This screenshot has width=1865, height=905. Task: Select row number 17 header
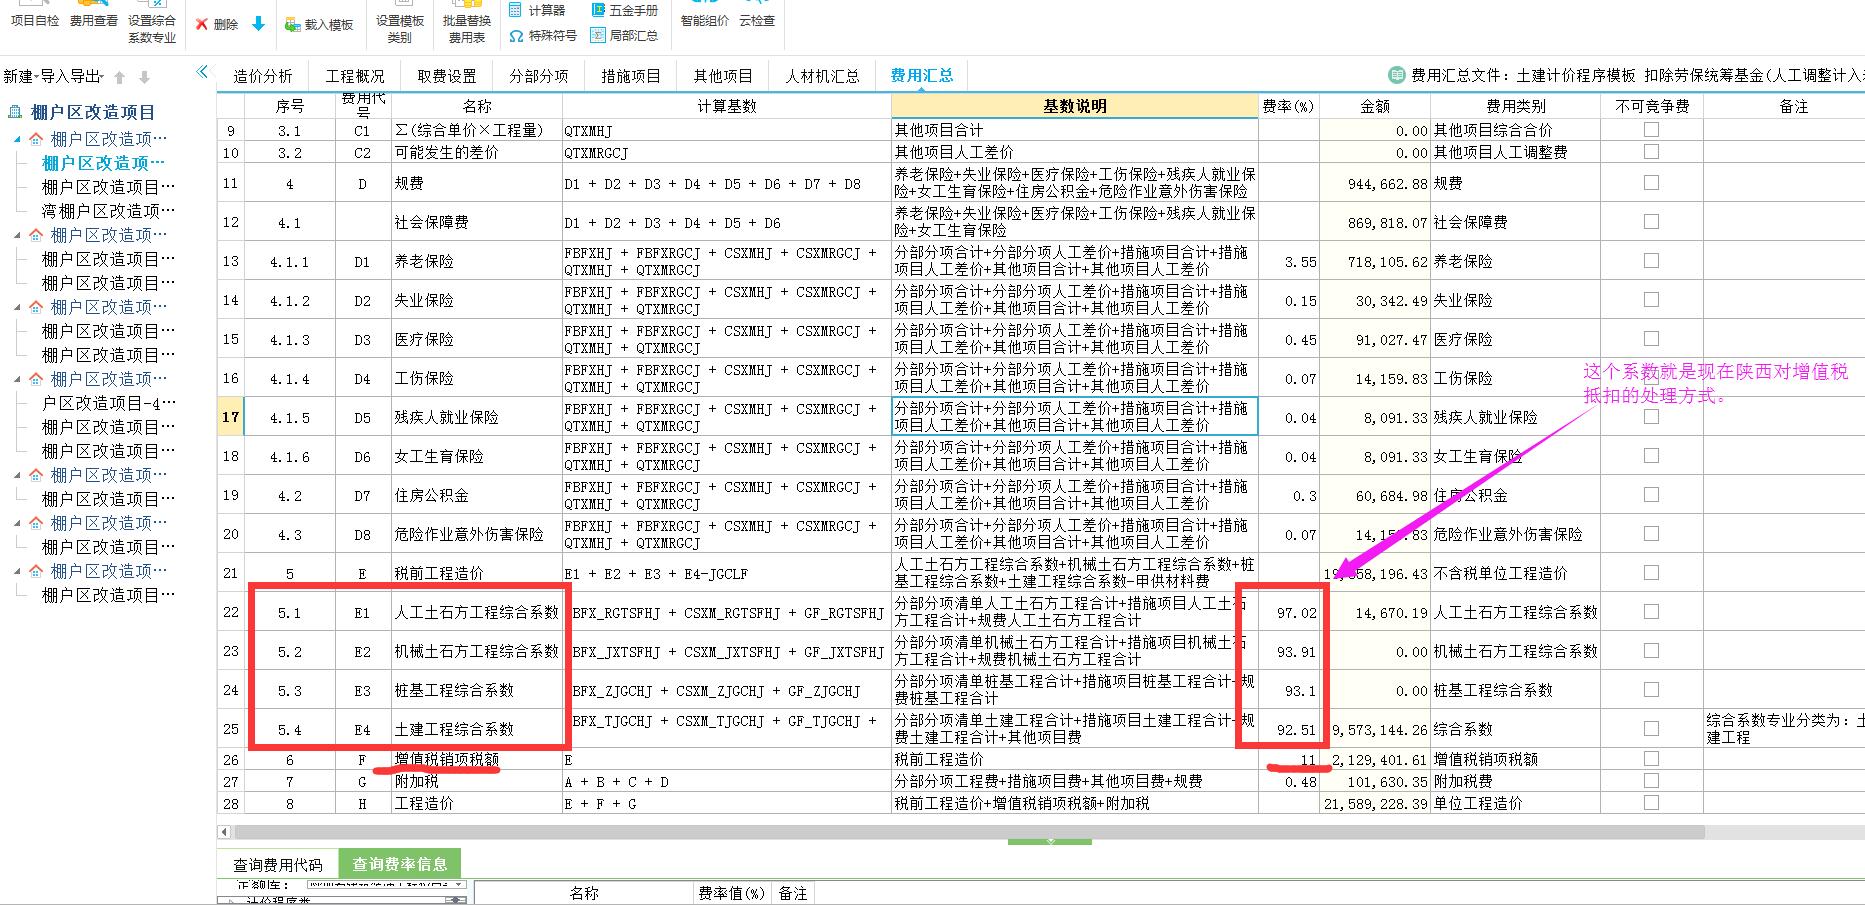(231, 417)
